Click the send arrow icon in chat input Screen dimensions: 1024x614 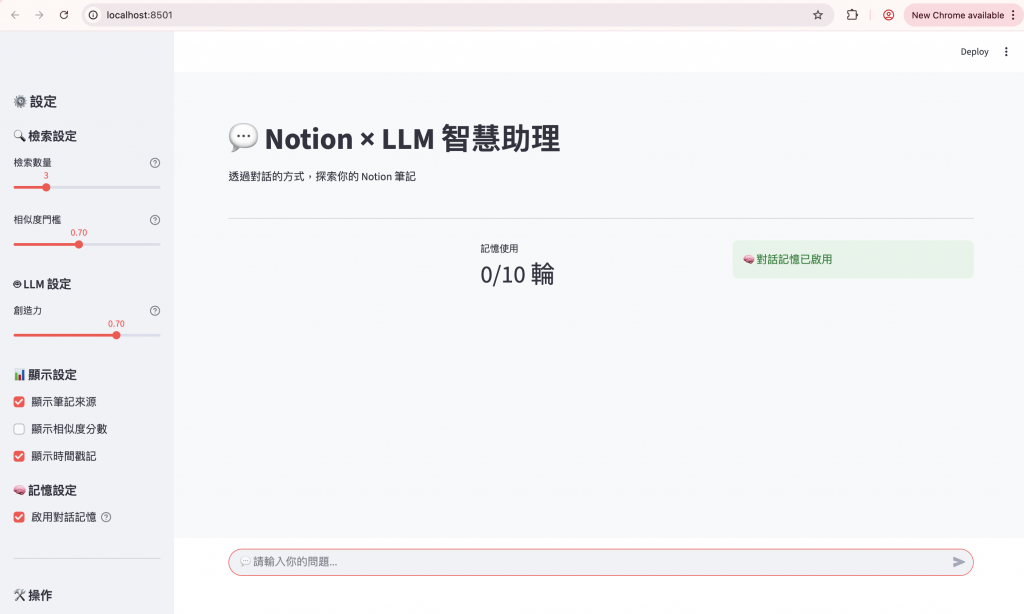[958, 562]
